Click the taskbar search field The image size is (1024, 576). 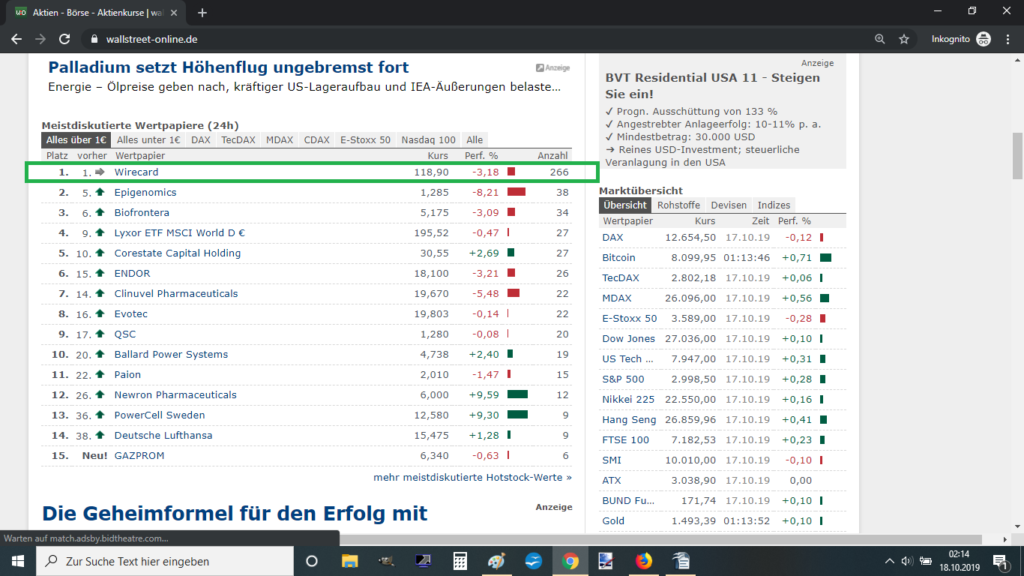pos(165,561)
